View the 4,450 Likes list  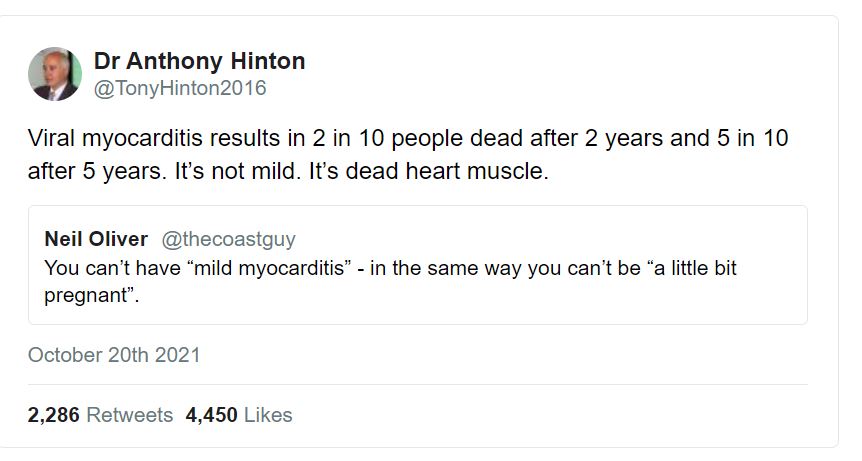click(239, 414)
